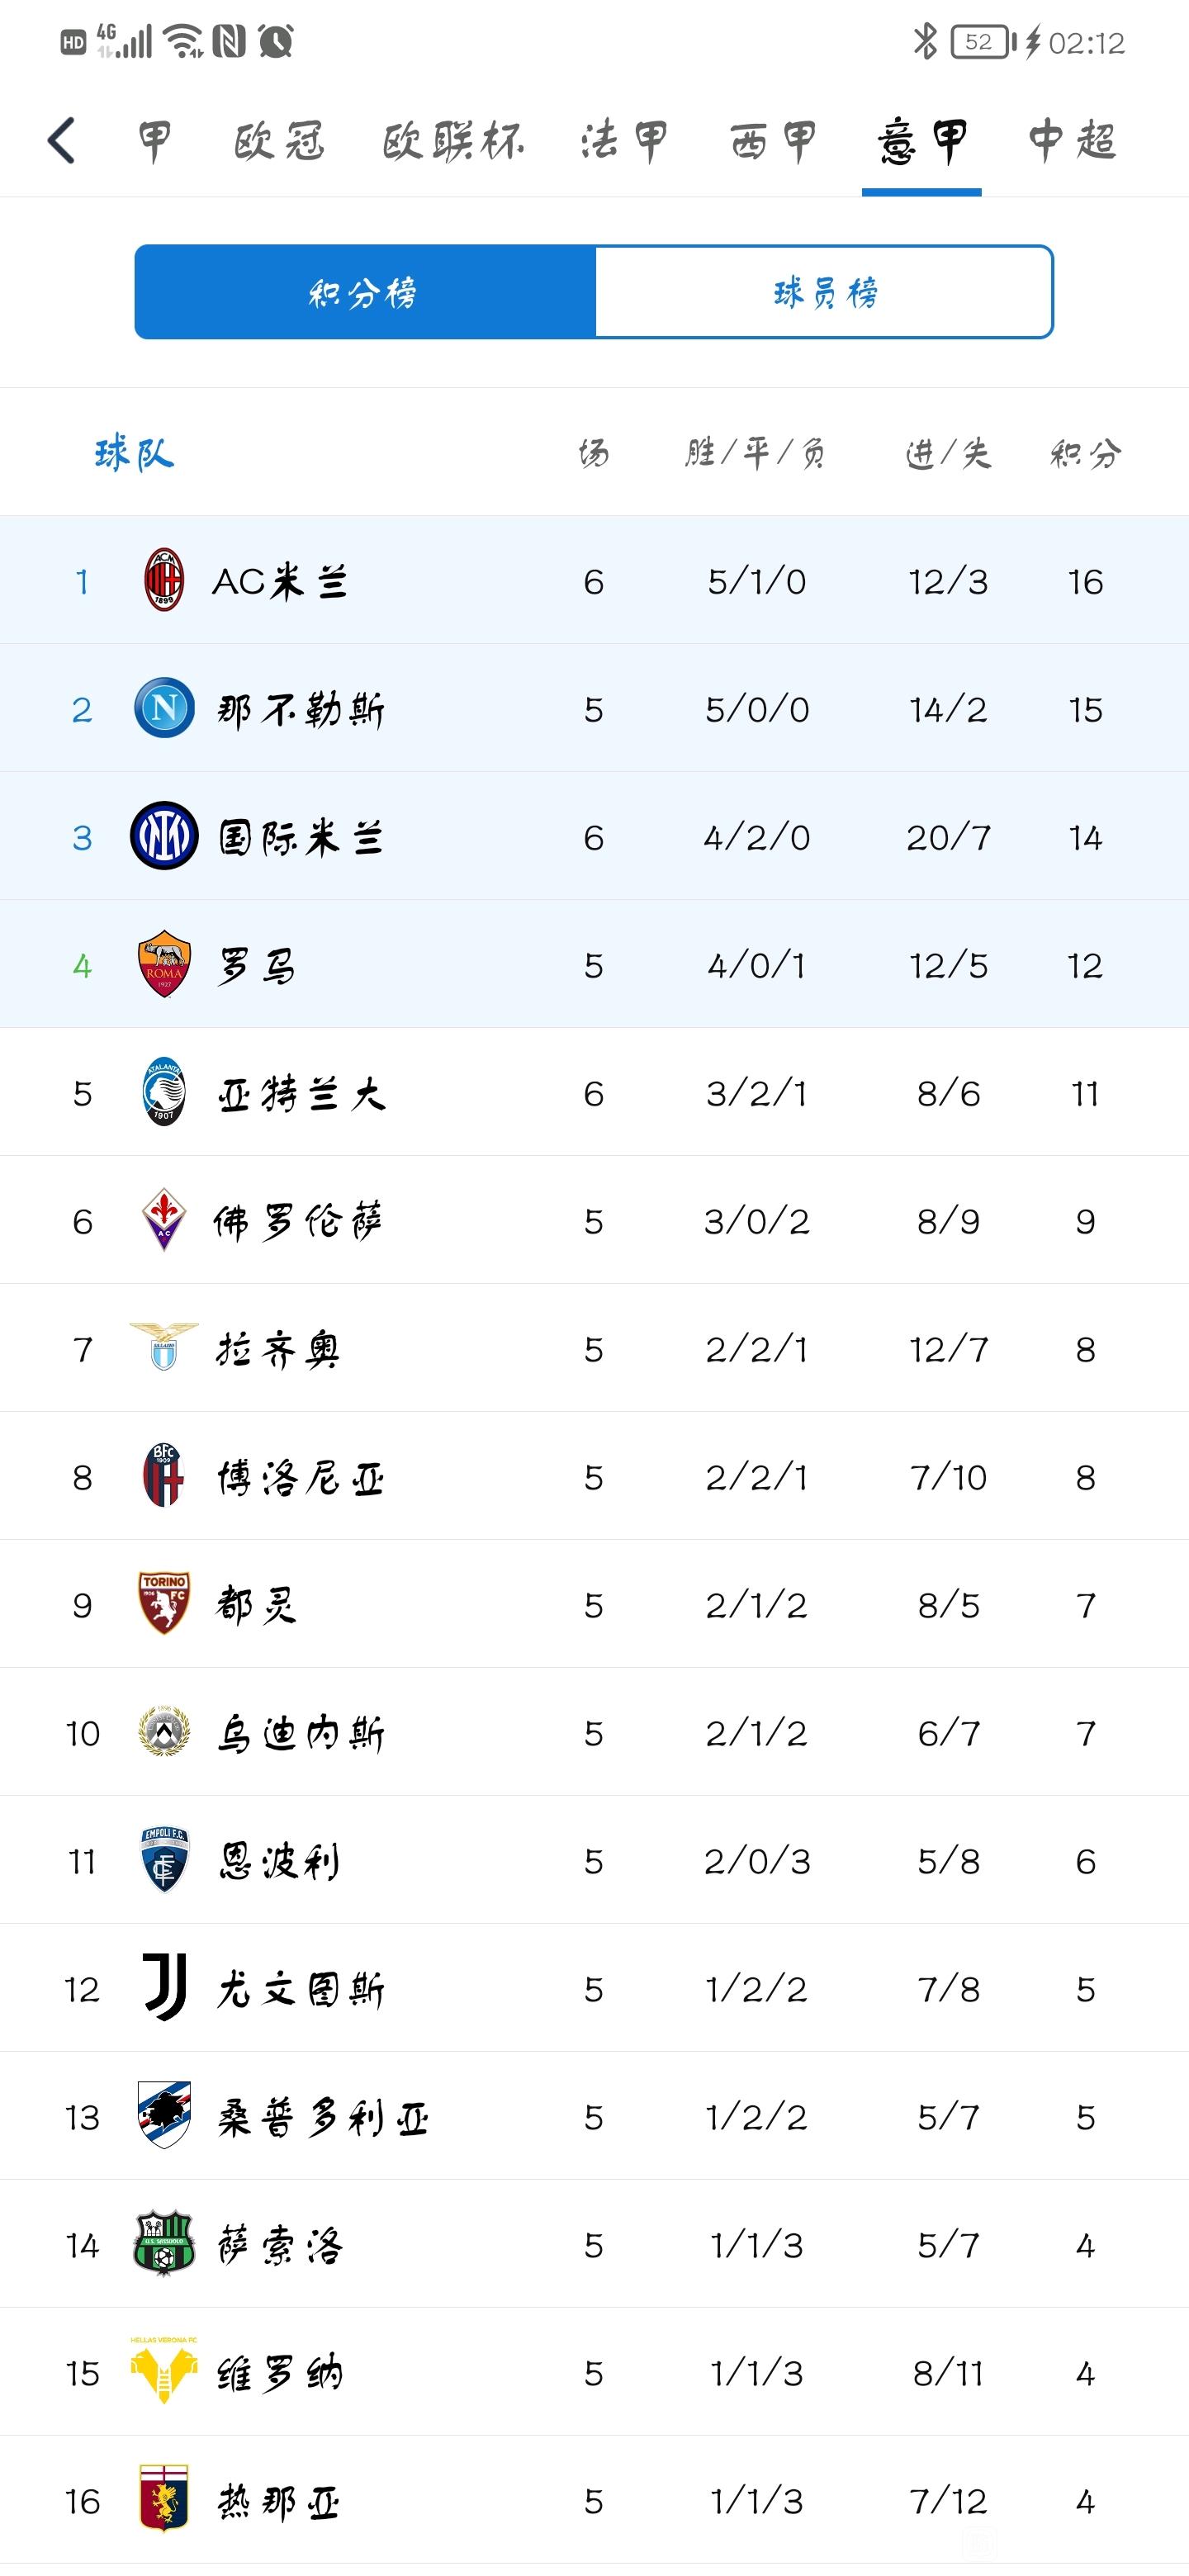Tap the Genoa club crest
Screen dimensions: 1189x2576
click(164, 2500)
